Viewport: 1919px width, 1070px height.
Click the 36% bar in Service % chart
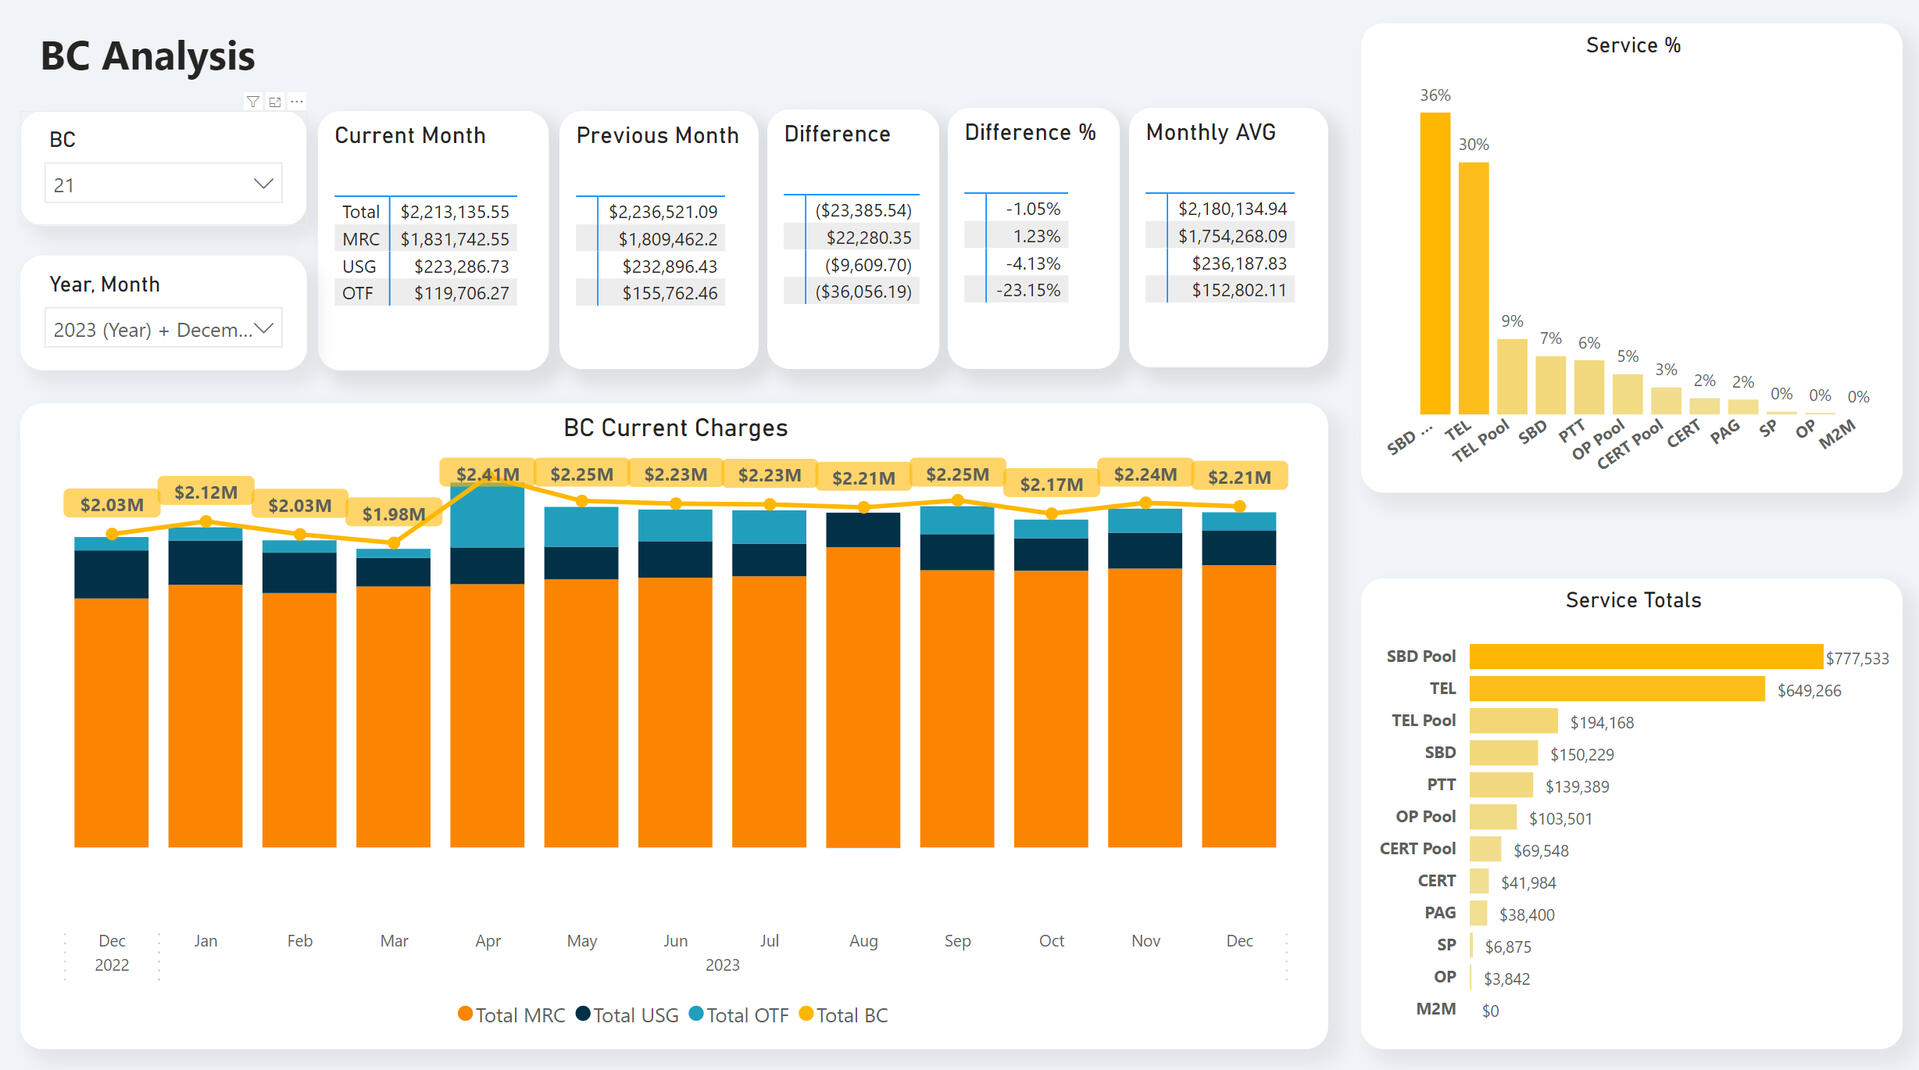[1435, 263]
